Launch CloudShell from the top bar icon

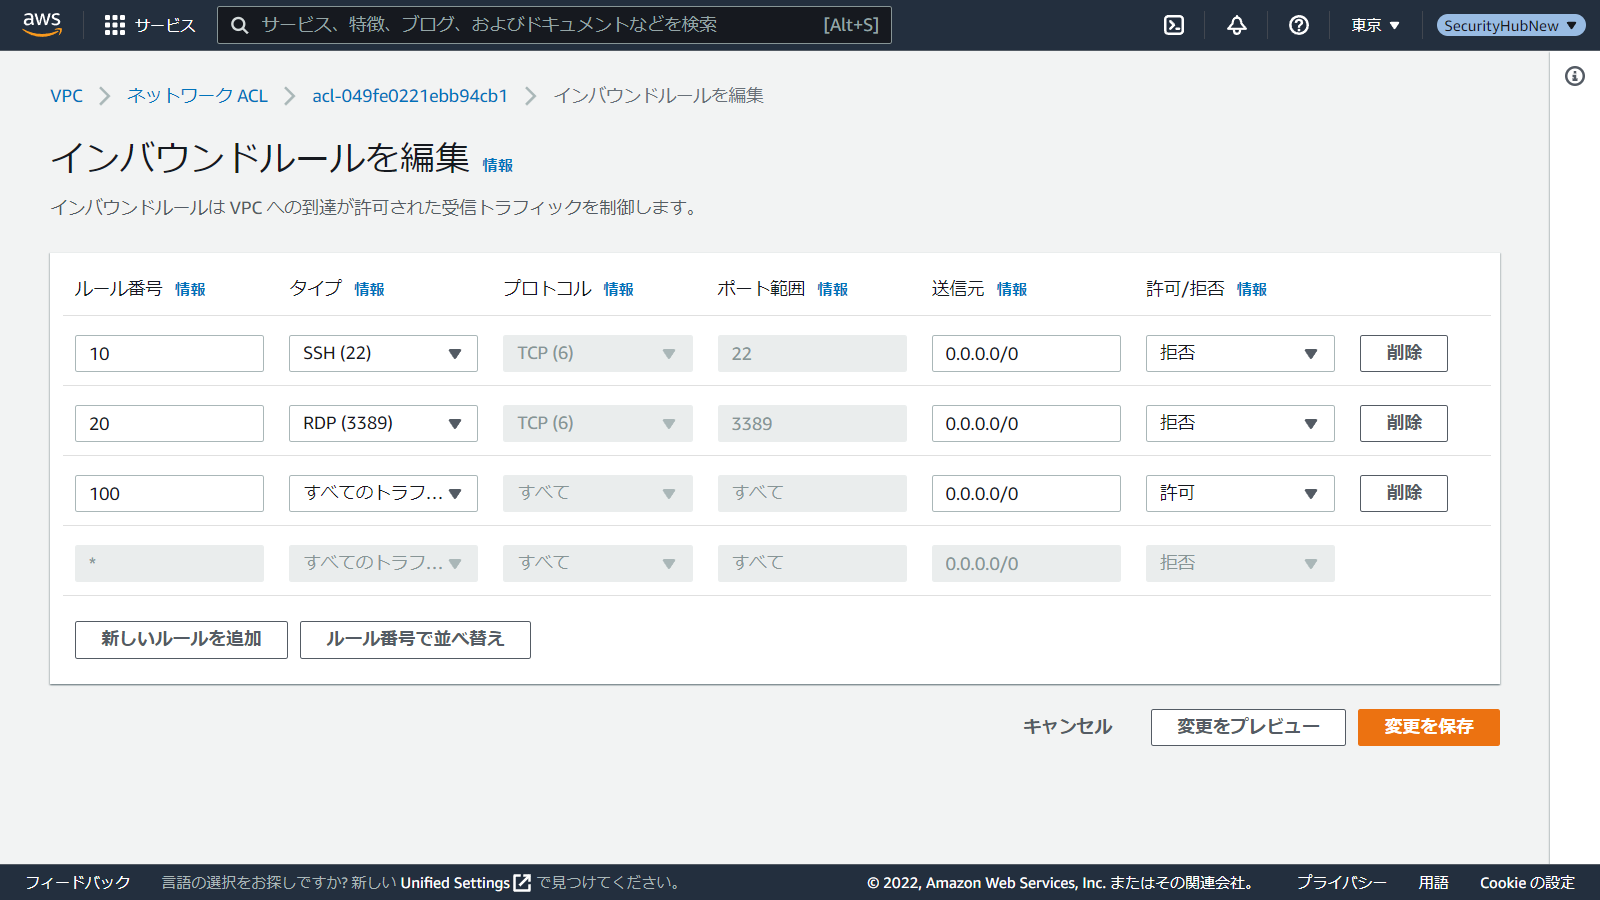click(x=1174, y=25)
